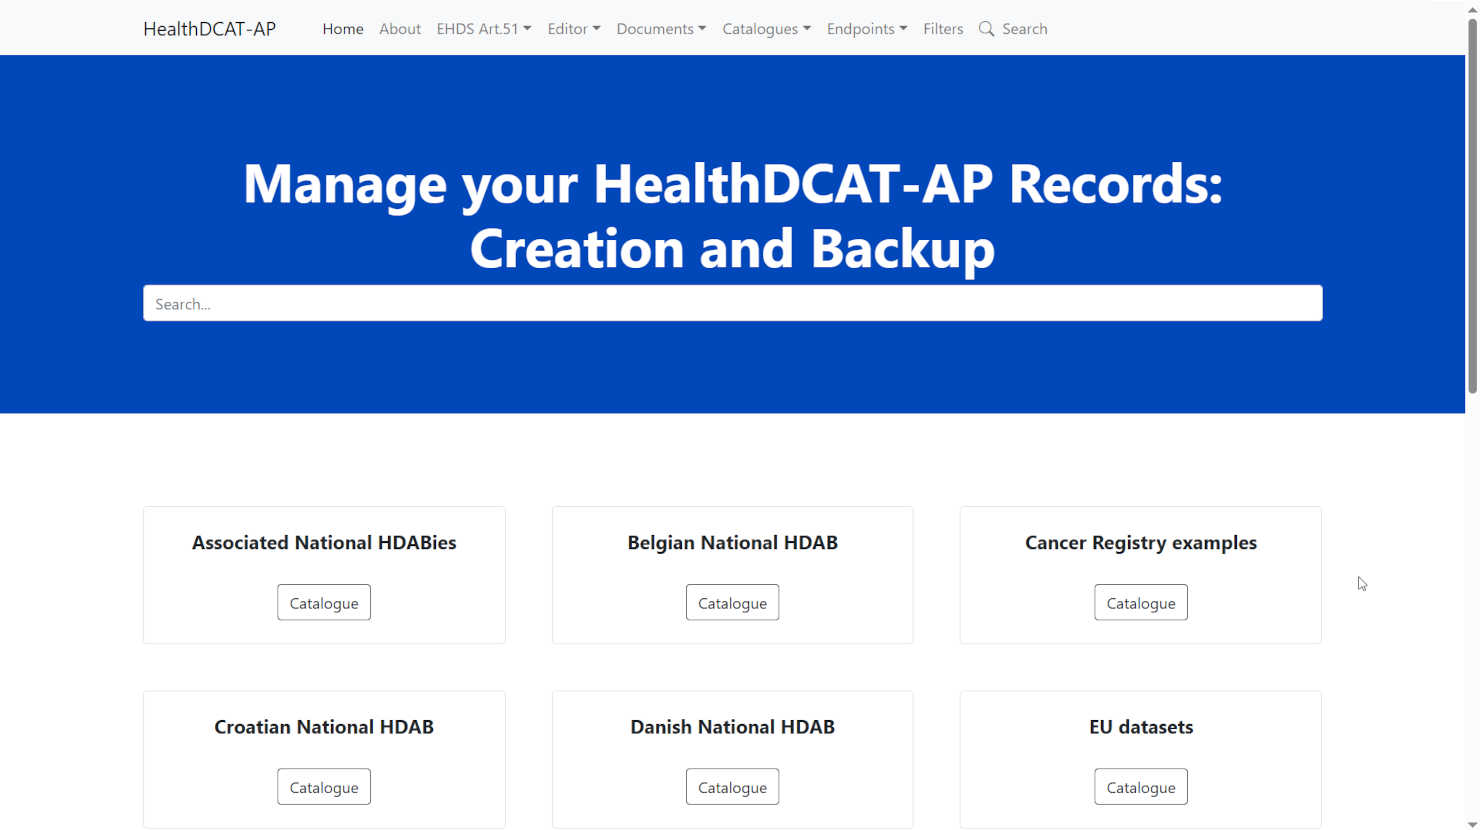Open the Documents dropdown menu
The image size is (1480, 830).
[661, 29]
